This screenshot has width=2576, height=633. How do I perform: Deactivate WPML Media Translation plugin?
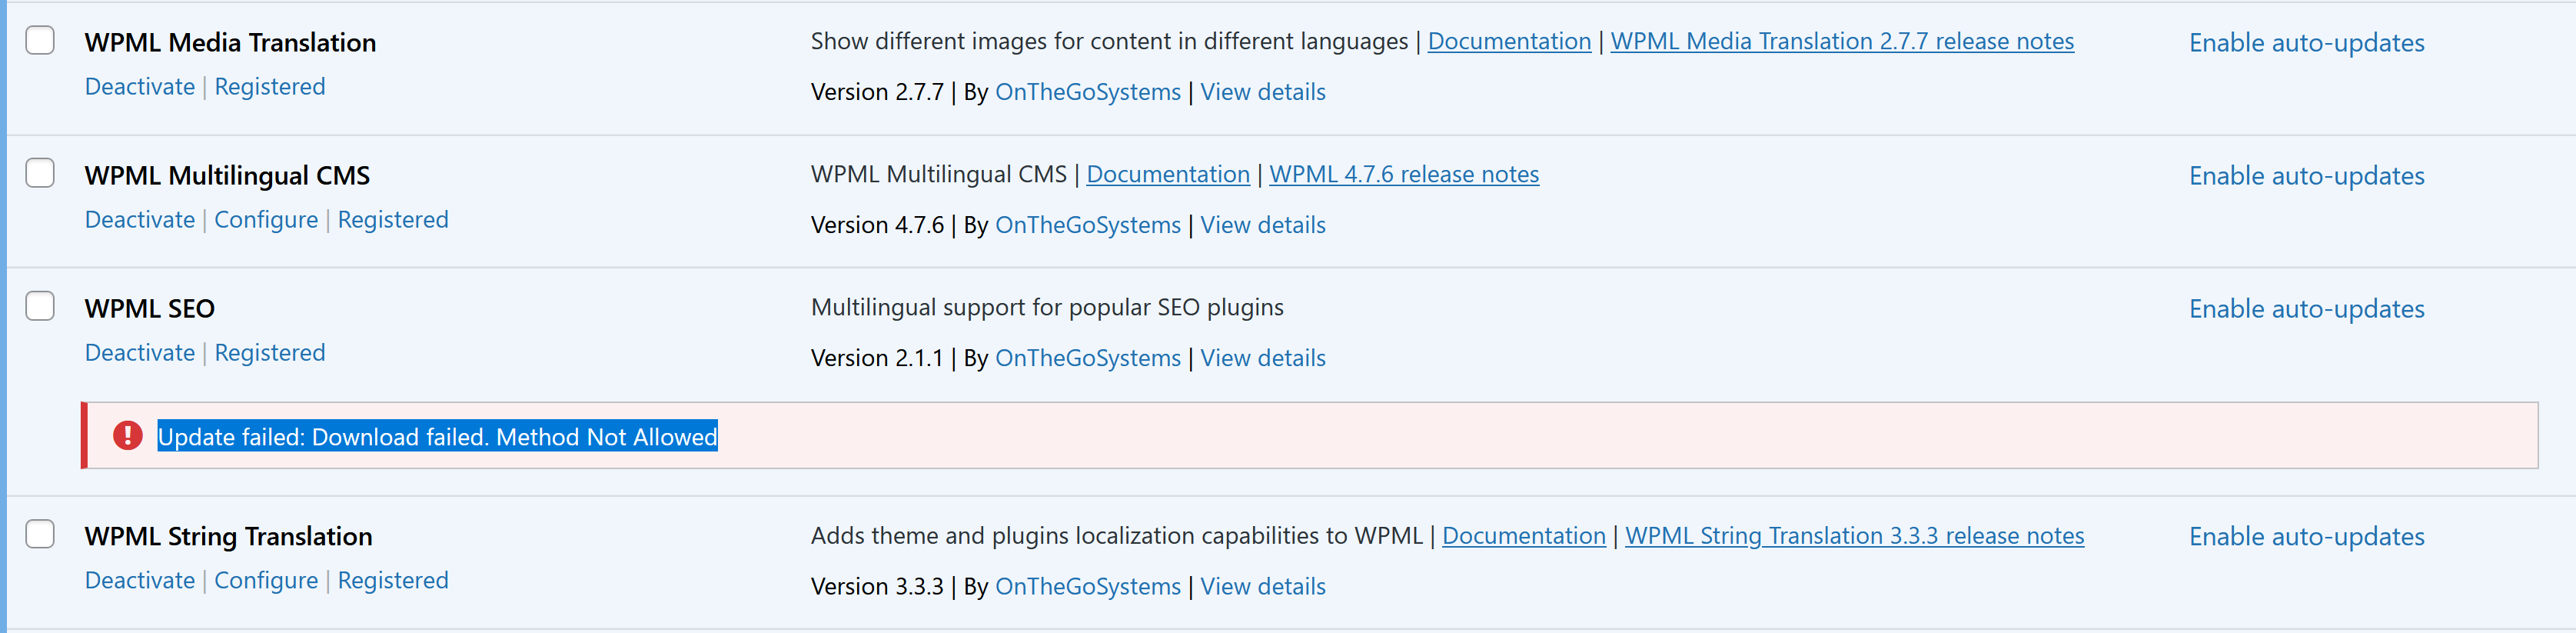click(x=140, y=87)
